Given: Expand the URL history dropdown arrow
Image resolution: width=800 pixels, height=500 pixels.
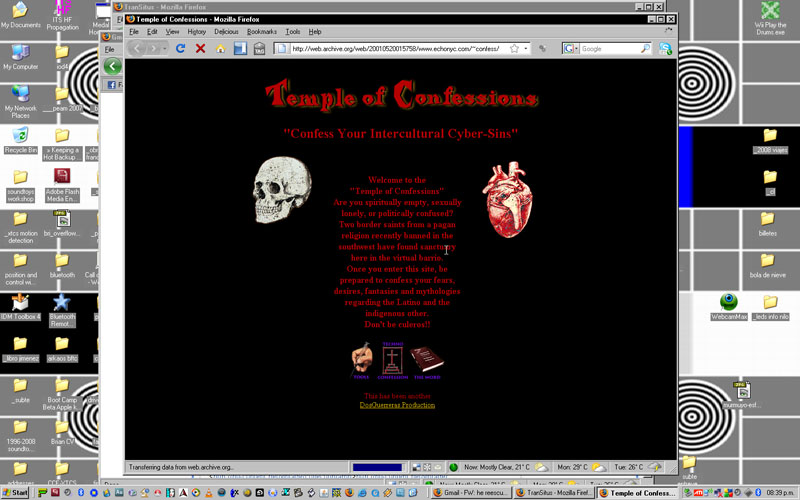Looking at the screenshot, I should coord(526,48).
